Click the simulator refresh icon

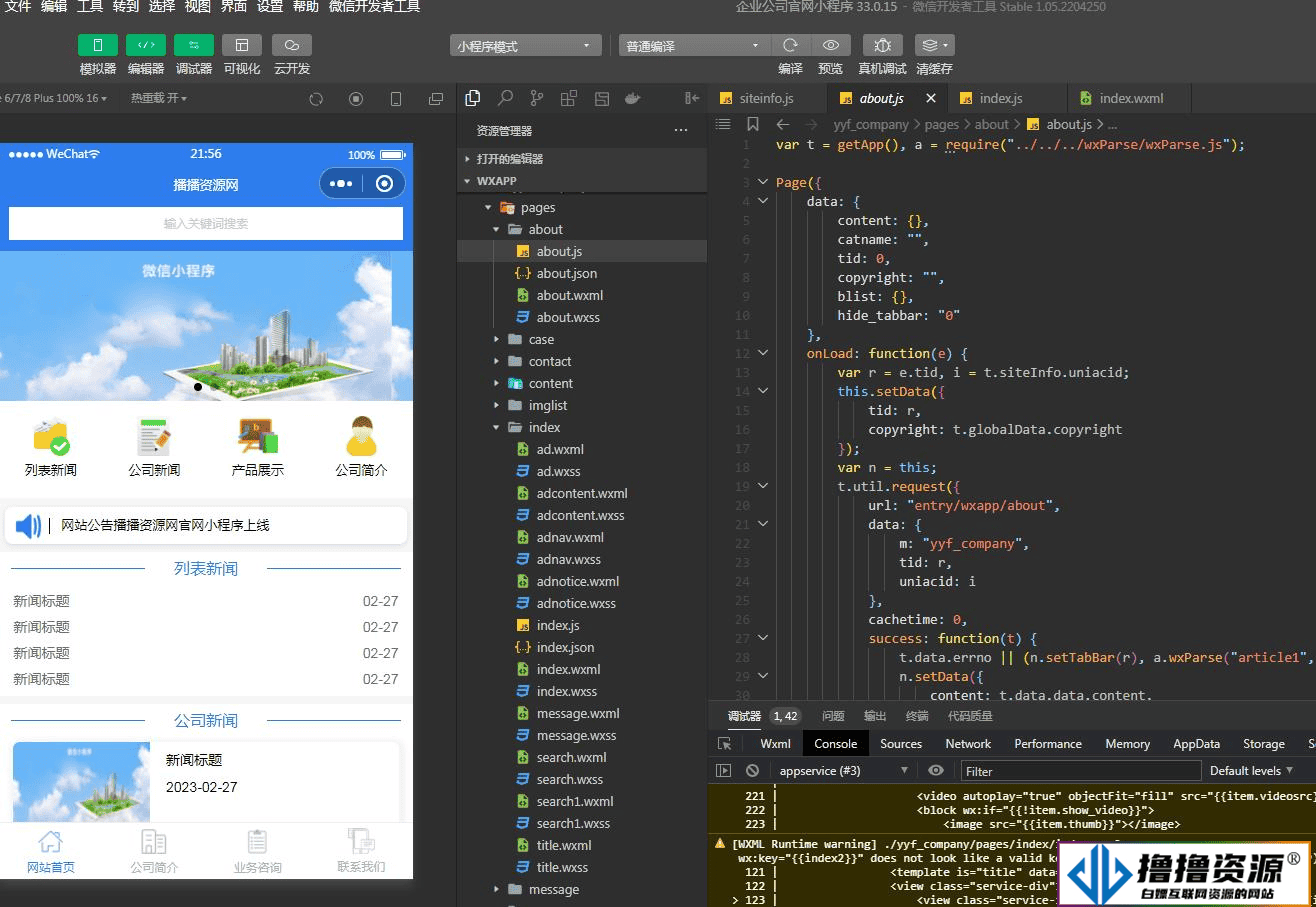click(x=316, y=99)
